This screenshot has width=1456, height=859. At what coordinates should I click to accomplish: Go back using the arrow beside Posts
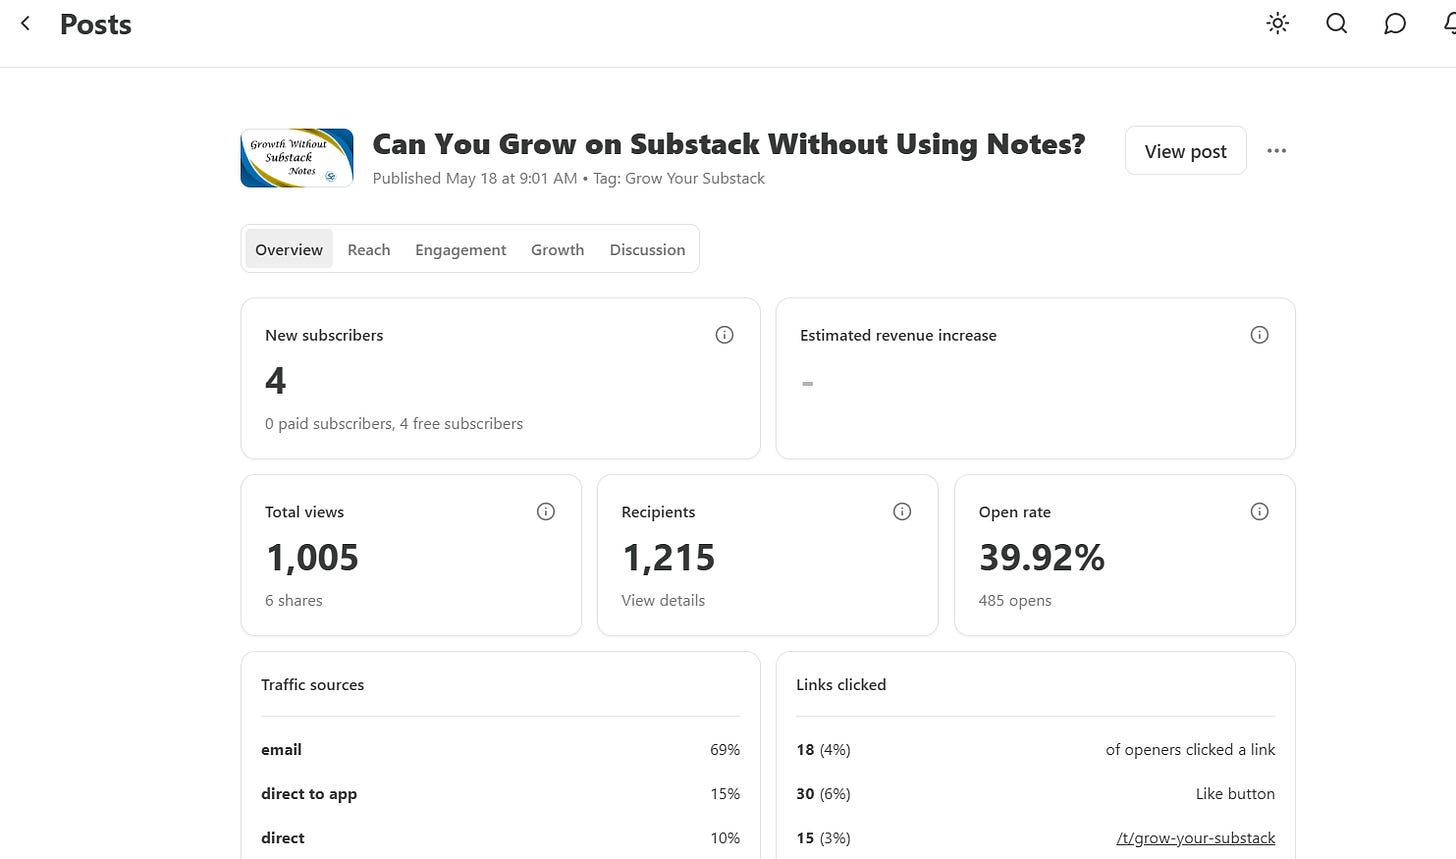click(x=26, y=23)
